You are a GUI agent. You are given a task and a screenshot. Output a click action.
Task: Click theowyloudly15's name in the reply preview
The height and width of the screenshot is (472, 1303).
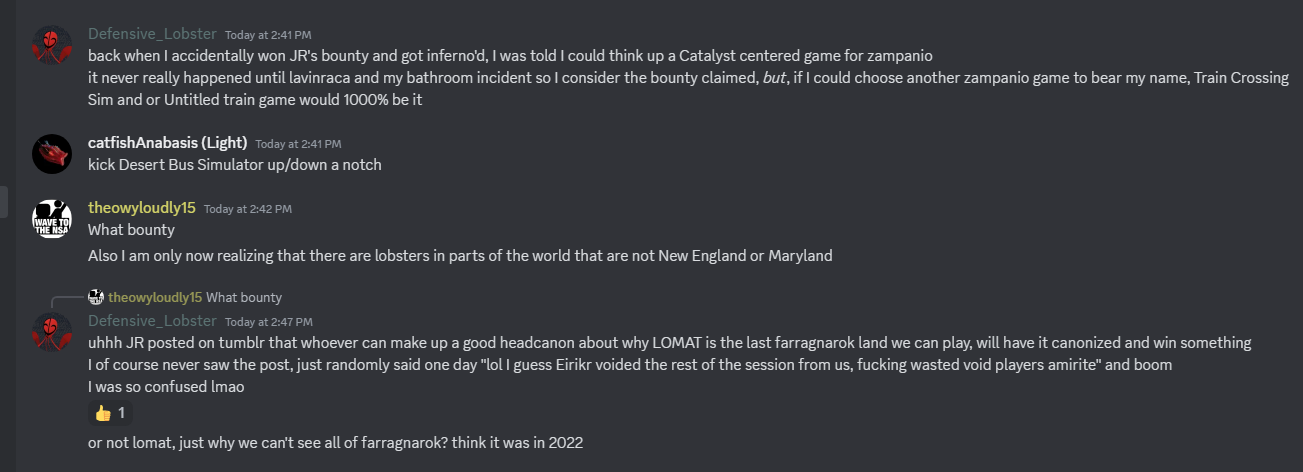(x=155, y=297)
